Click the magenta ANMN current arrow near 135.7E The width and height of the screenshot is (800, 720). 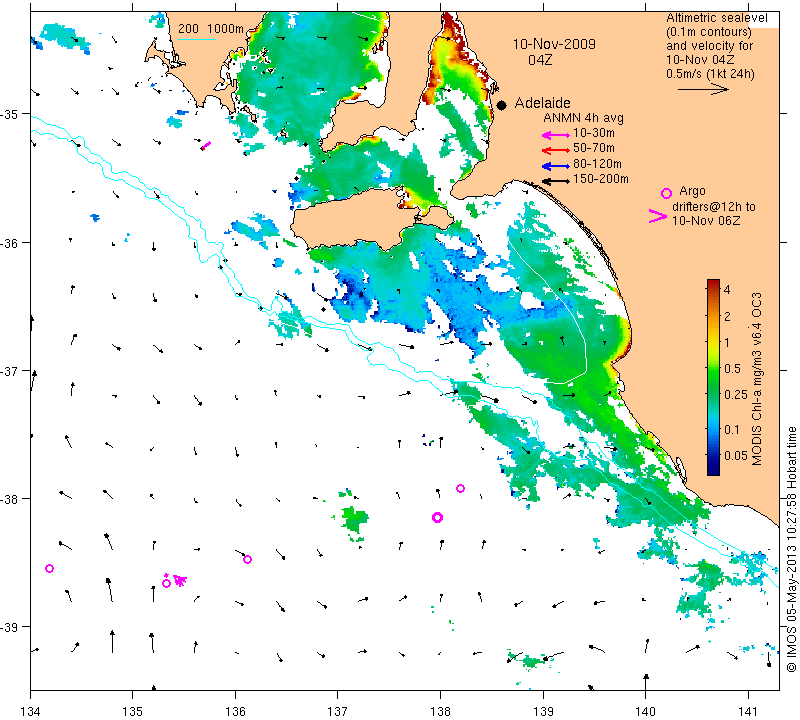coord(206,146)
